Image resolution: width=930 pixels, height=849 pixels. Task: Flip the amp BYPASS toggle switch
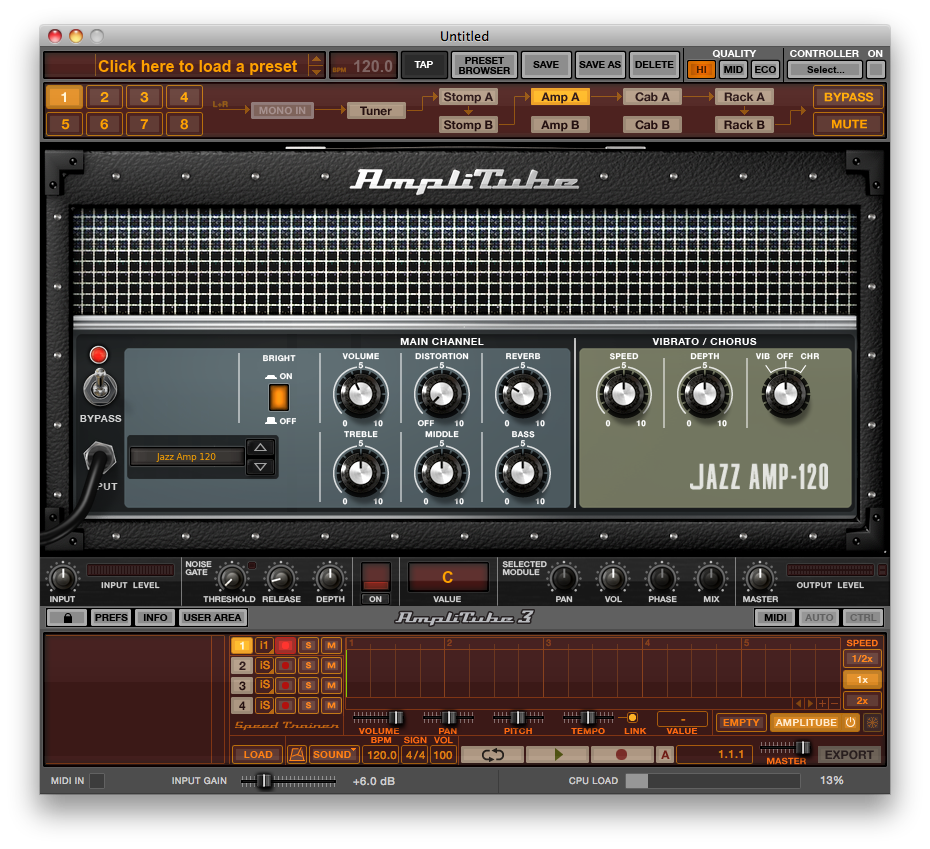pos(100,387)
